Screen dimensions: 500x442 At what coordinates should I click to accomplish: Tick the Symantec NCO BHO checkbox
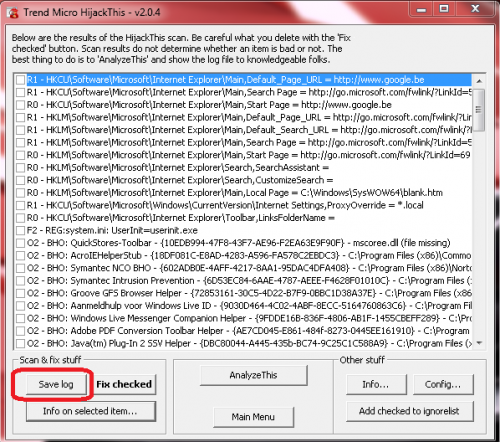coord(21,268)
